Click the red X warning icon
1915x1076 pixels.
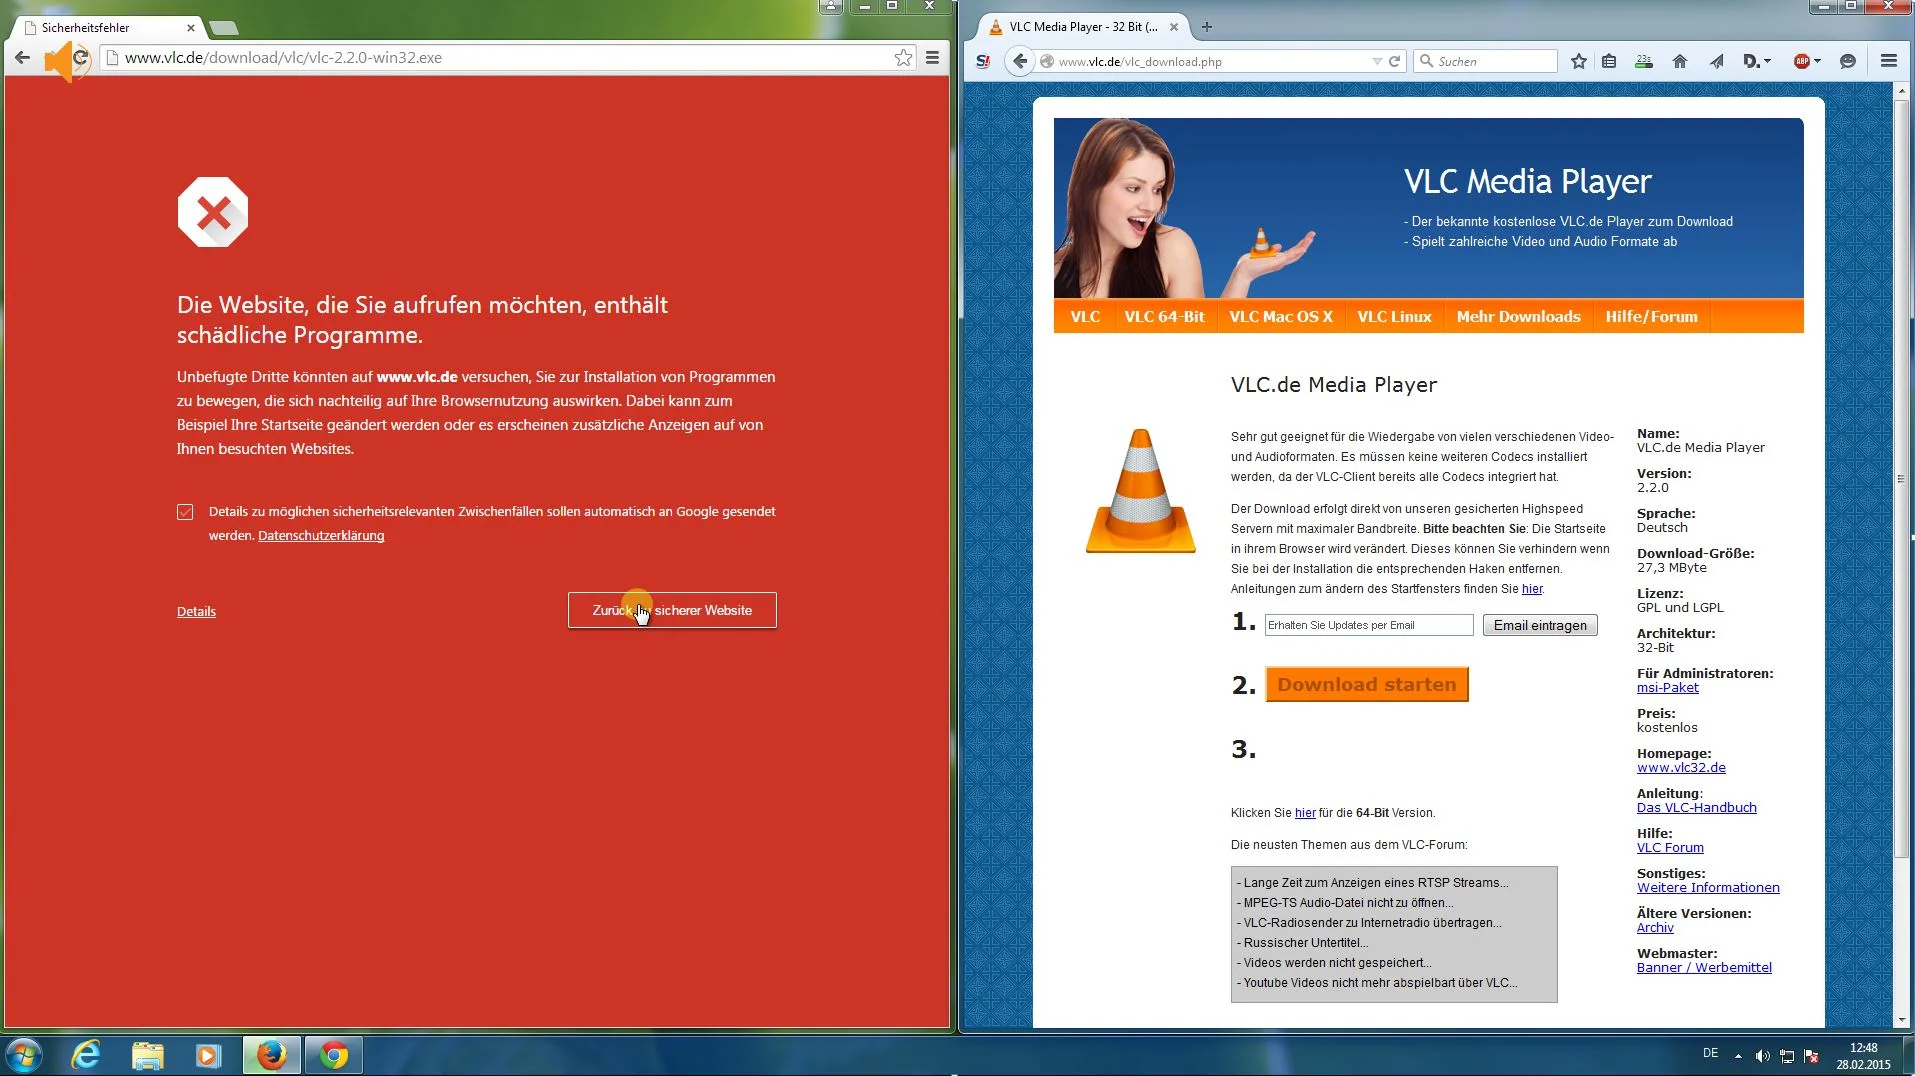[213, 212]
